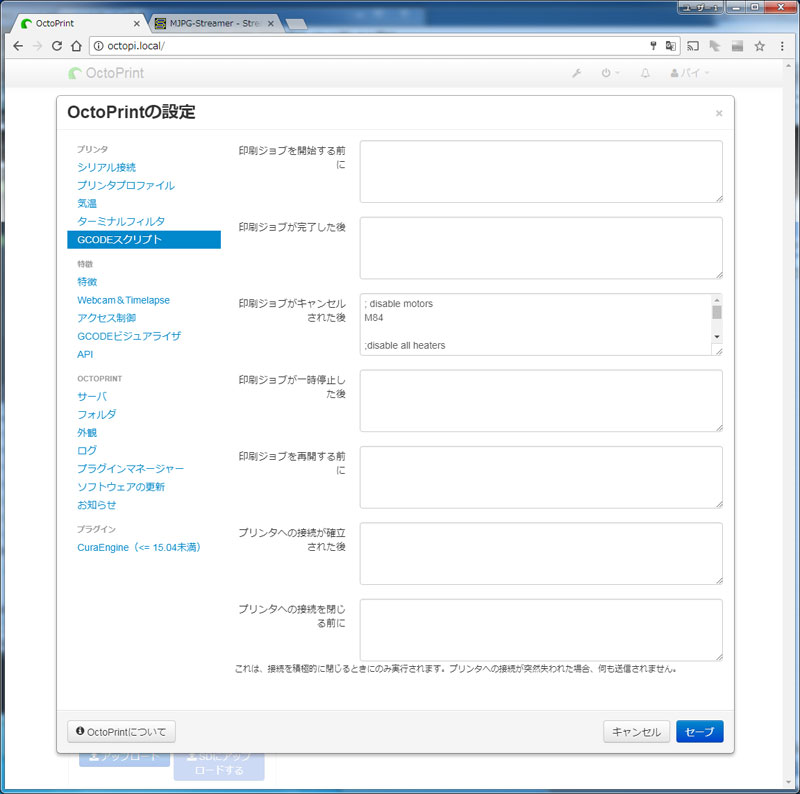Reload the octopi.local page

click(x=57, y=46)
